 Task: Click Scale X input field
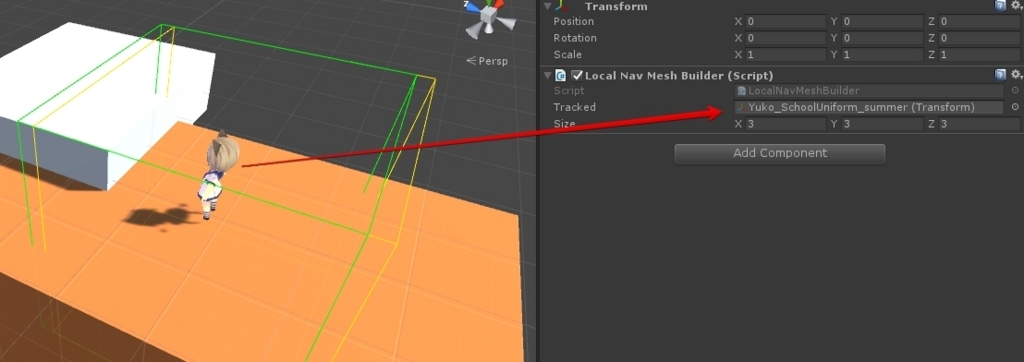(786, 55)
